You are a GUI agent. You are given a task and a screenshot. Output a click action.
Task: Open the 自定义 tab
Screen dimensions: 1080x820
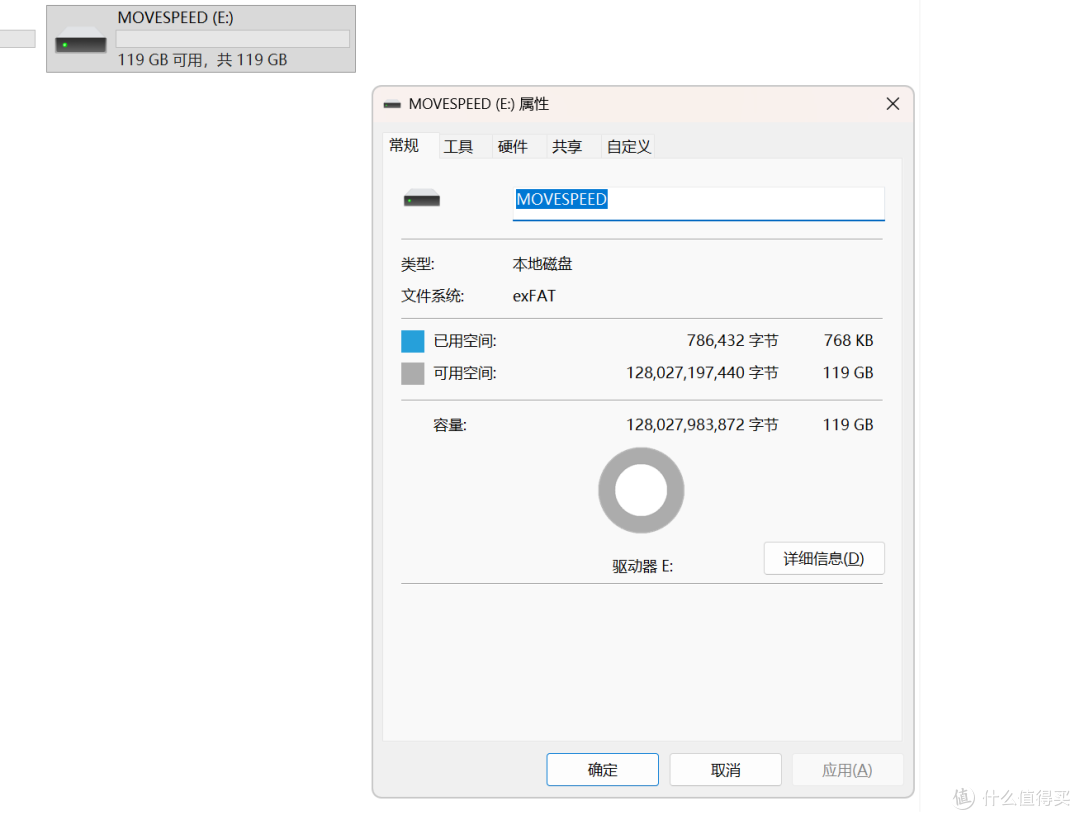click(628, 147)
